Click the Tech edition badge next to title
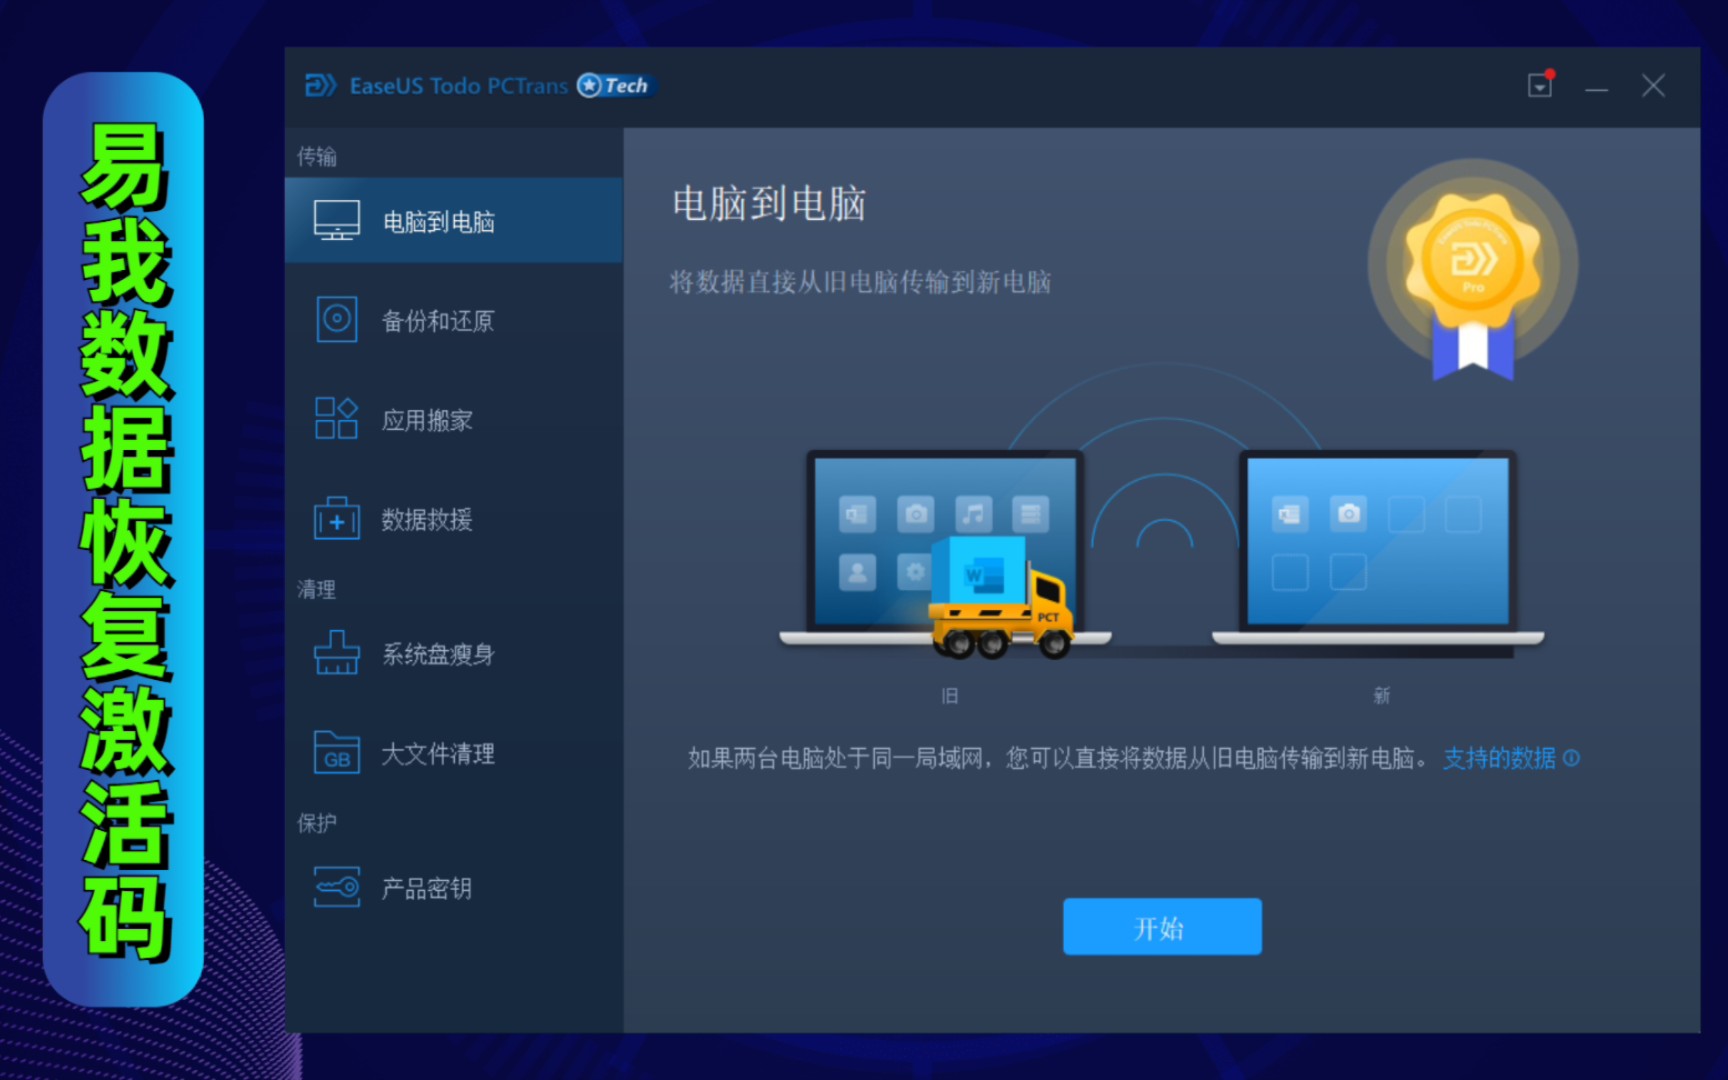The width and height of the screenshot is (1728, 1080). coord(613,86)
